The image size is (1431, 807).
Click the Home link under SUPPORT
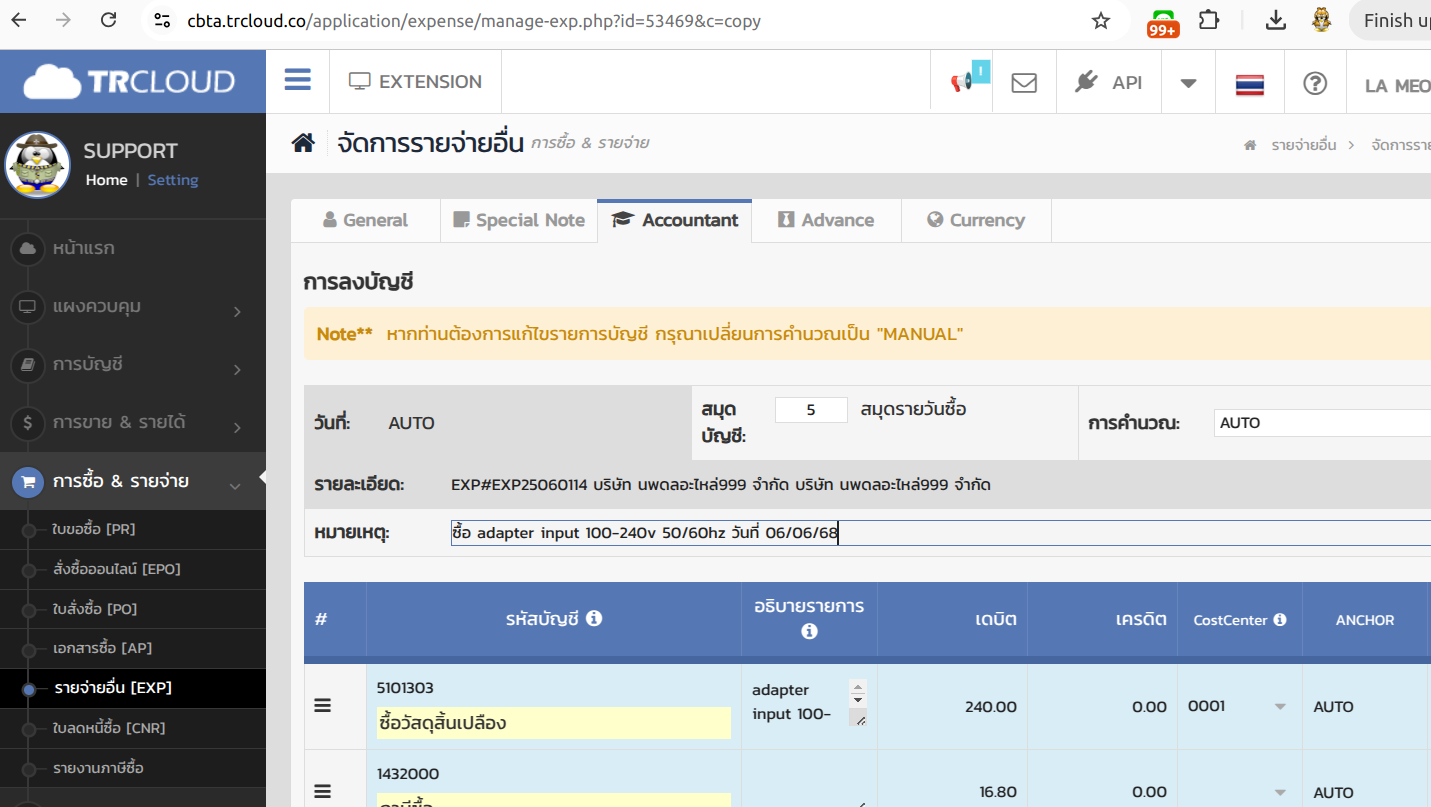106,180
